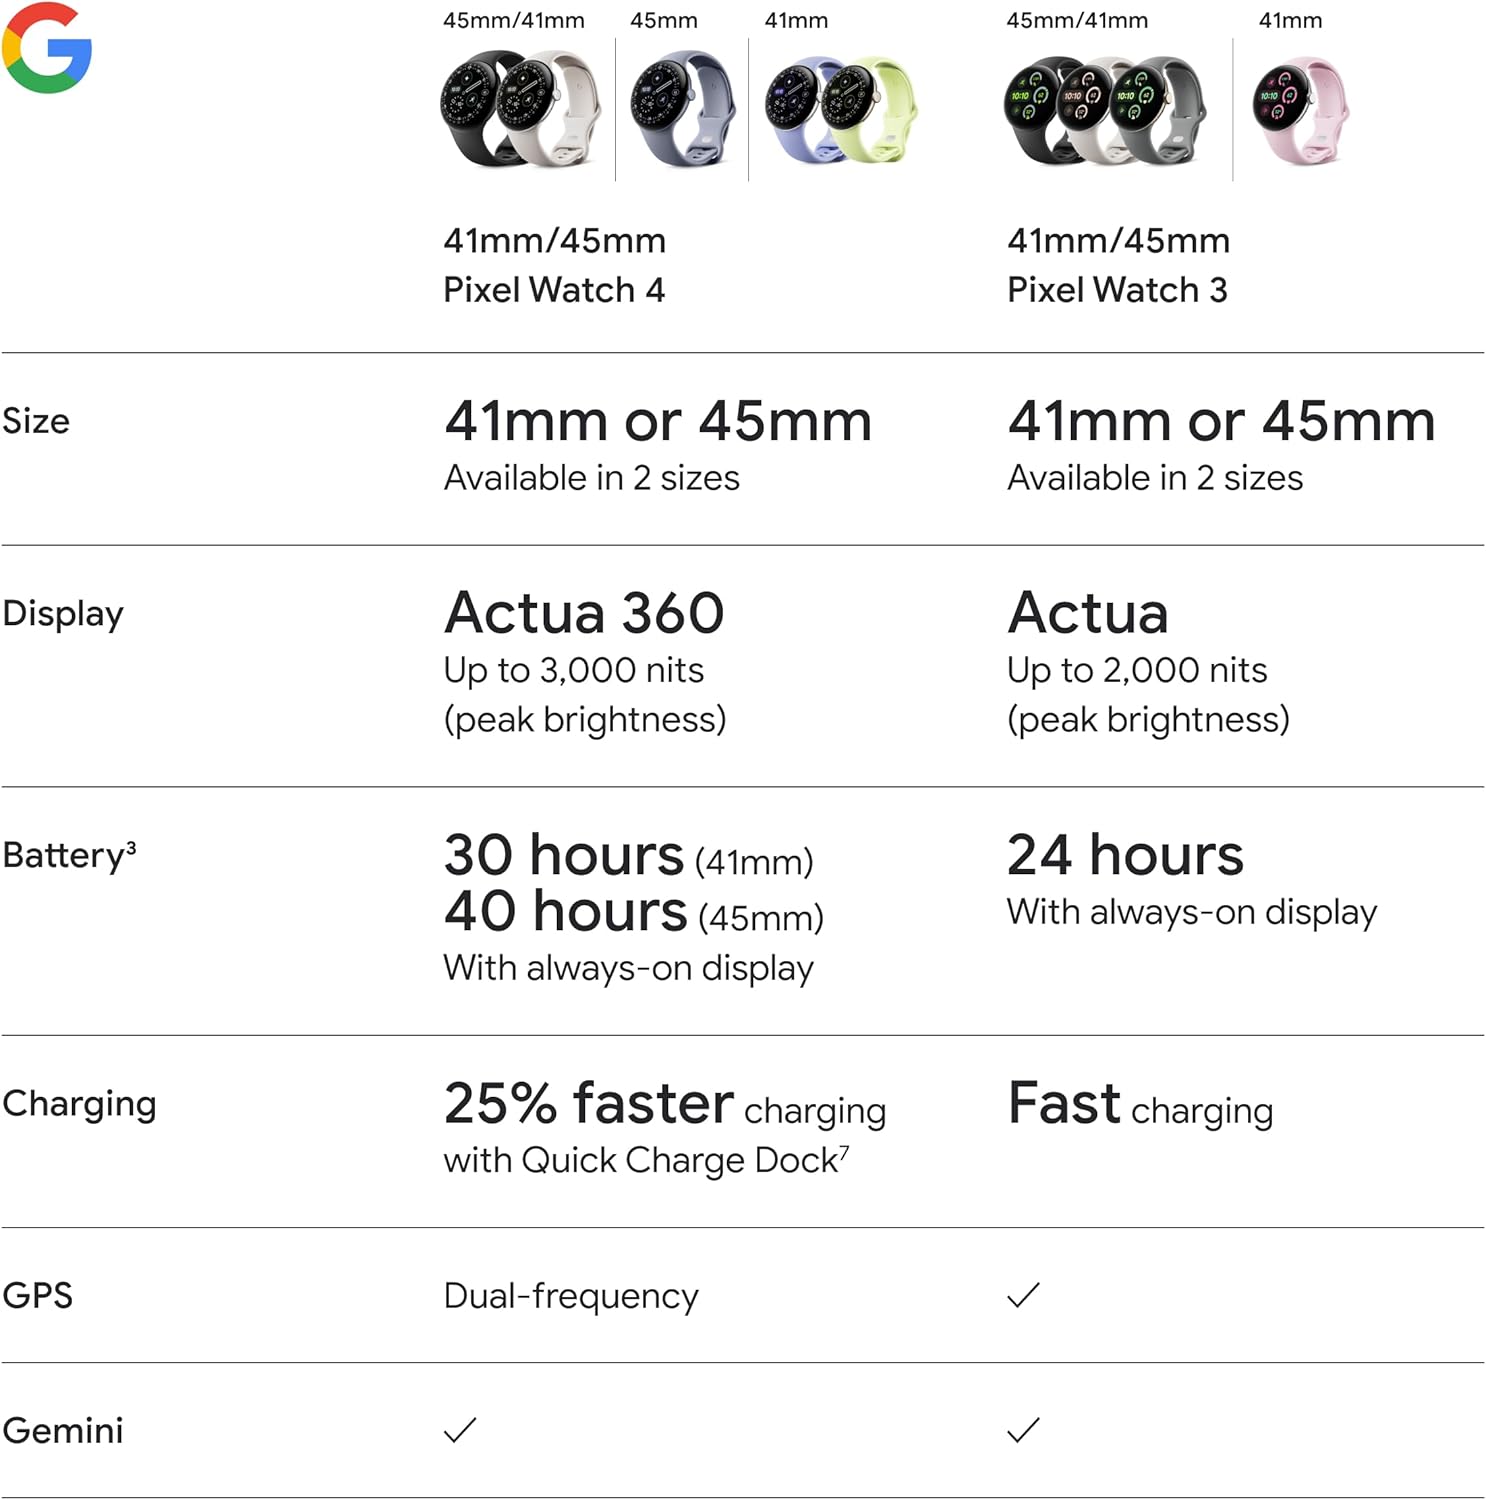Select the pink 41mm Pixel Watch 3 image

point(1299,110)
